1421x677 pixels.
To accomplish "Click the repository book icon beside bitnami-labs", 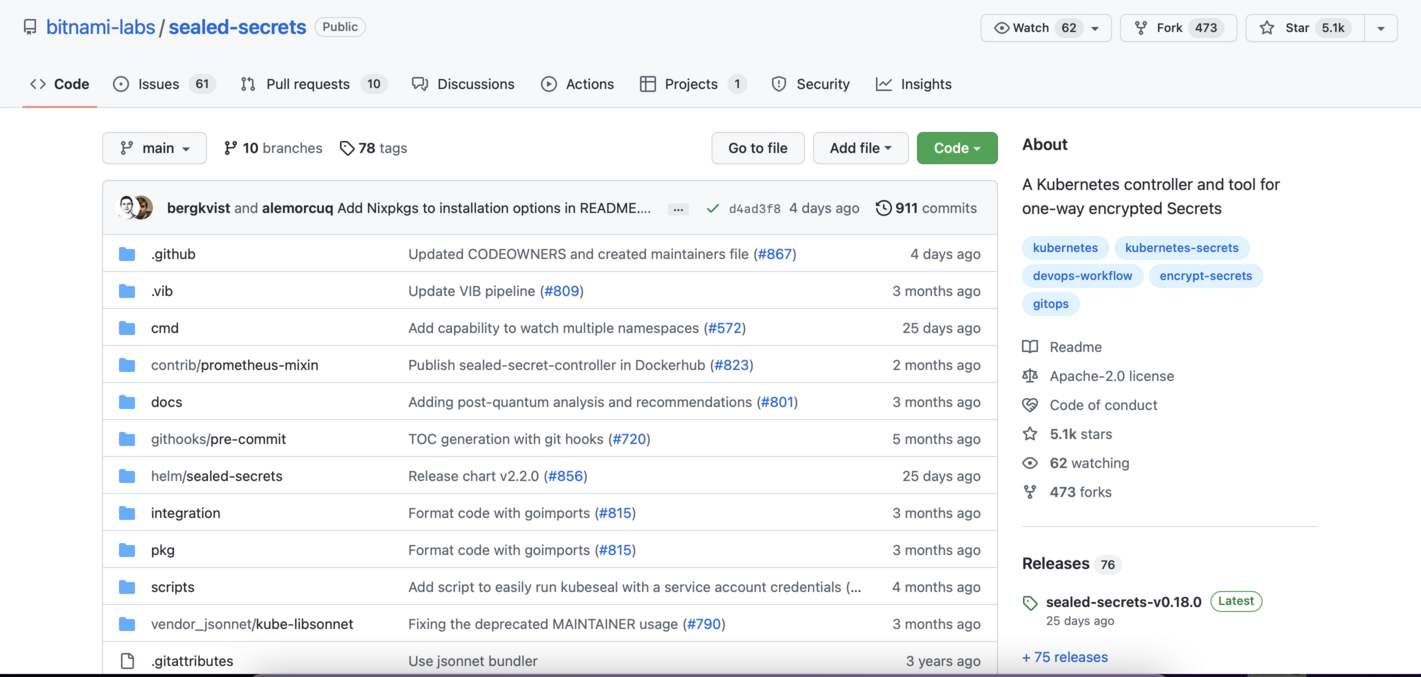I will pos(30,28).
